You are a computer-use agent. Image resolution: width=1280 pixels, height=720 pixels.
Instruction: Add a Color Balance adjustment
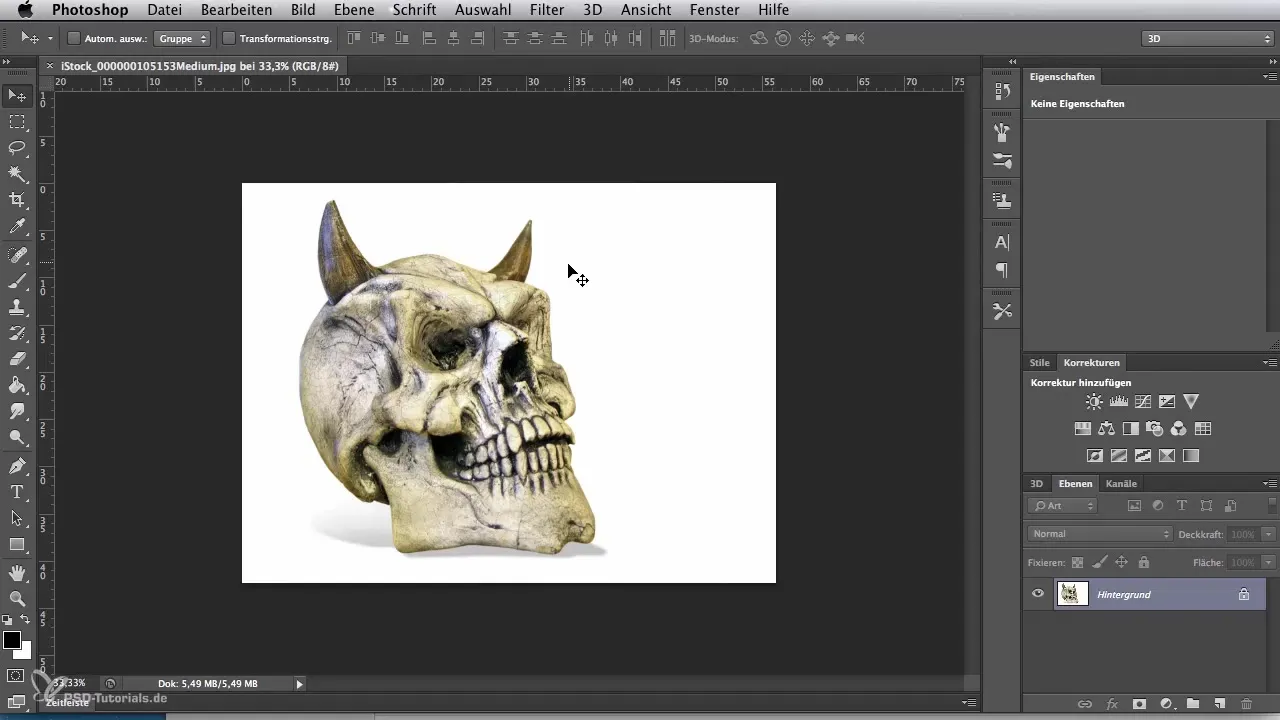pyautogui.click(x=1106, y=429)
